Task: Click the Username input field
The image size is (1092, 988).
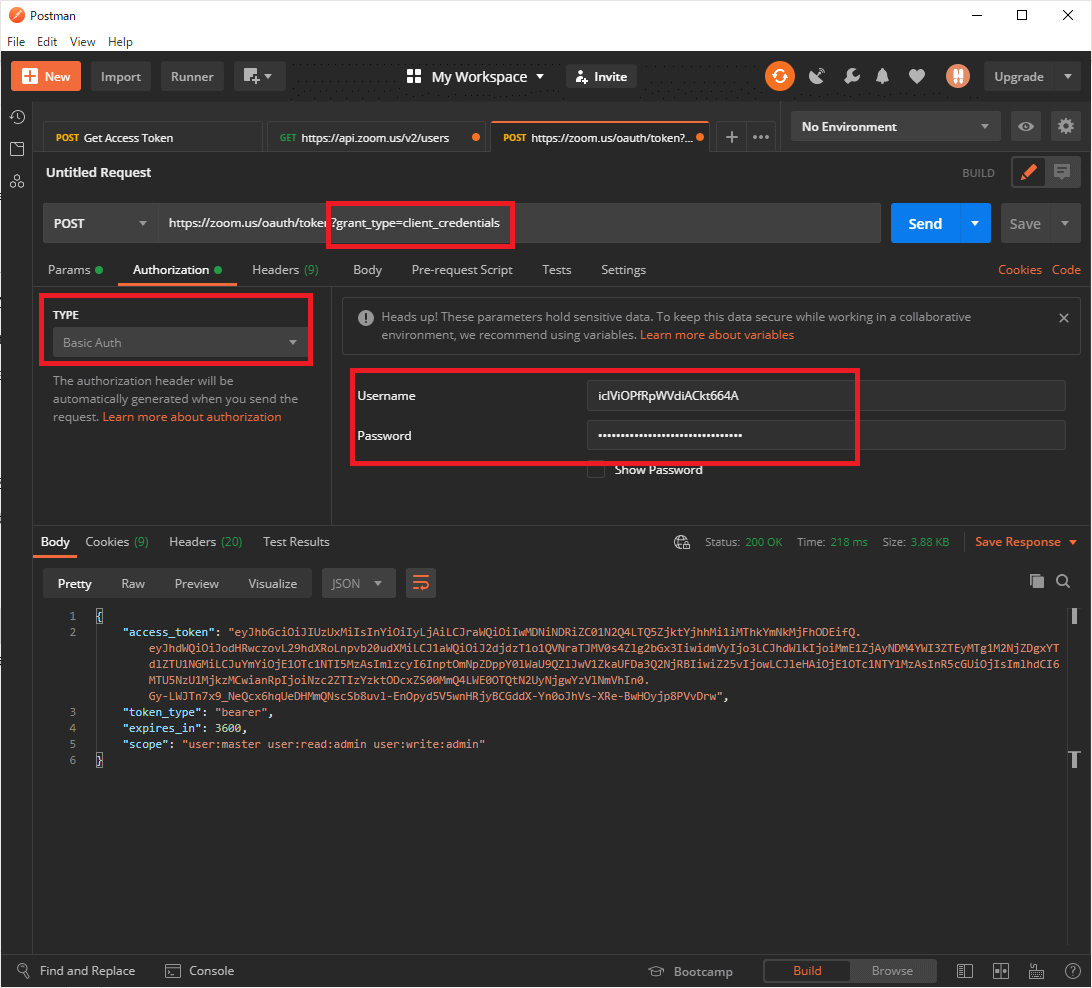Action: tap(826, 395)
